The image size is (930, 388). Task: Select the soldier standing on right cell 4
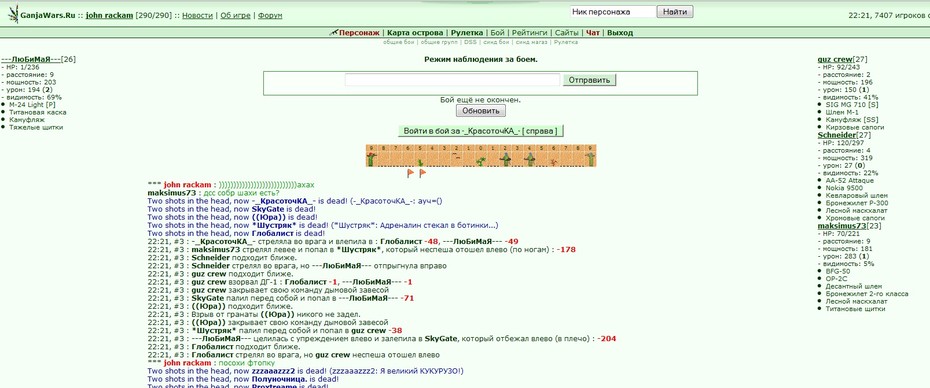[x=529, y=159]
